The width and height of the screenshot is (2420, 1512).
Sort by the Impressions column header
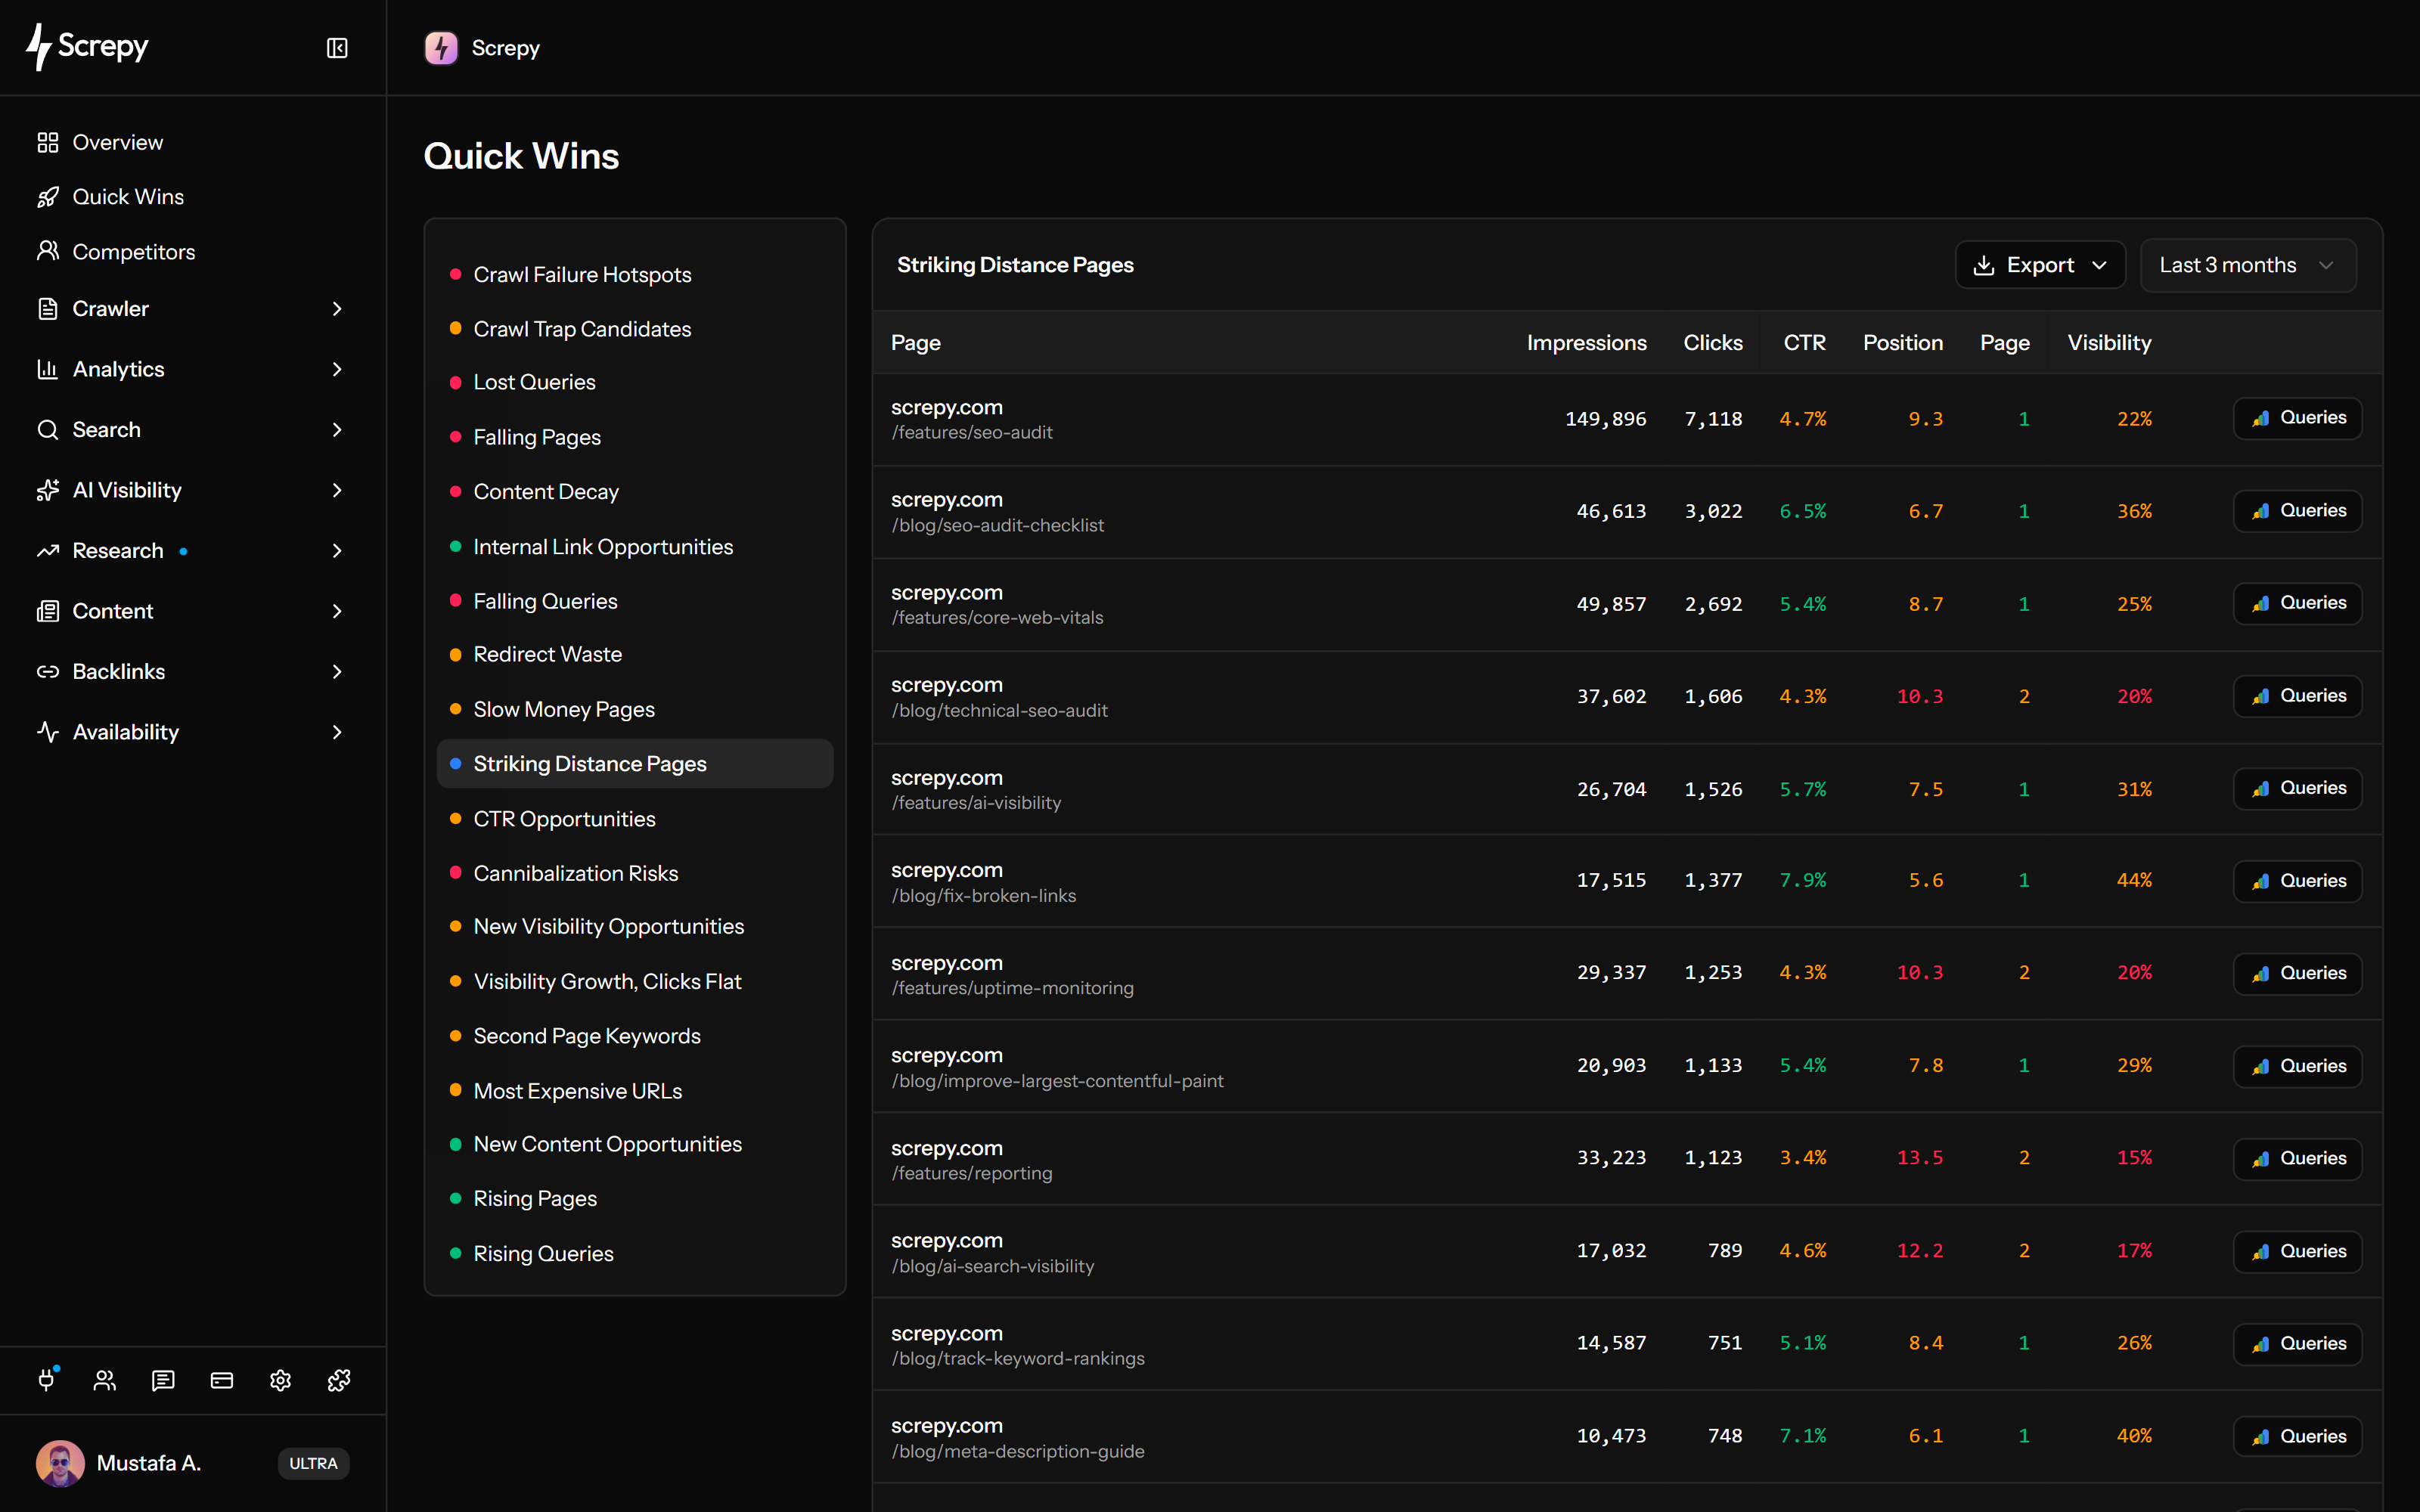tap(1586, 343)
